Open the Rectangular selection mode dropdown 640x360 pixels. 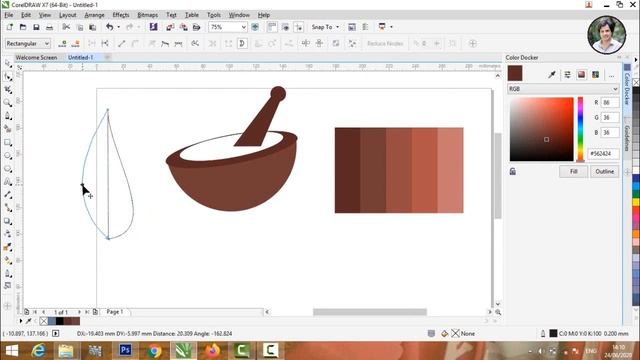(x=47, y=43)
